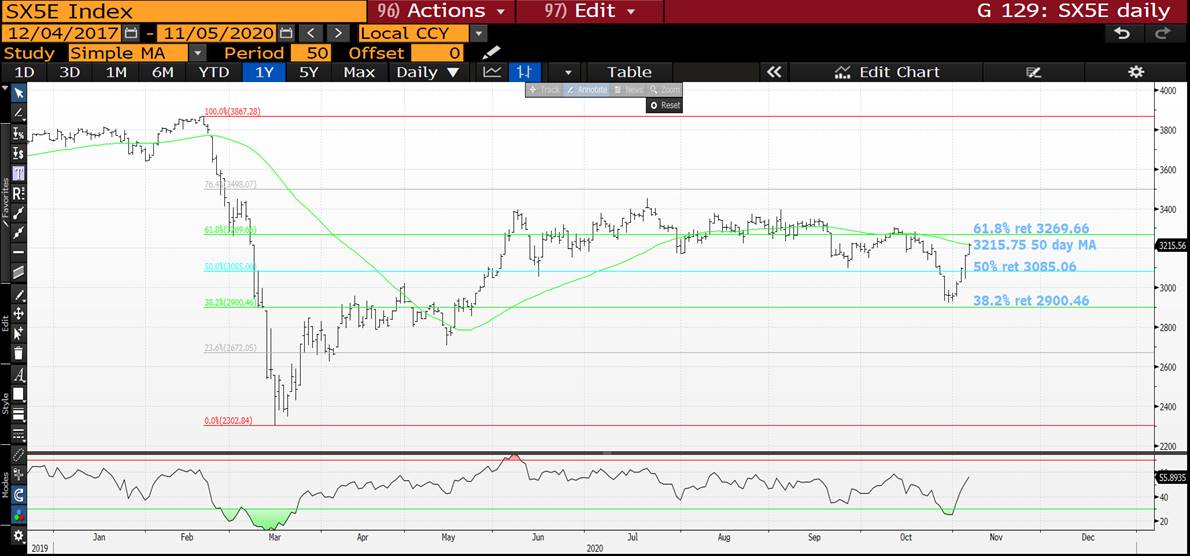The height and width of the screenshot is (556, 1190).
Task: Select the 5Y time range tab
Action: (309, 72)
